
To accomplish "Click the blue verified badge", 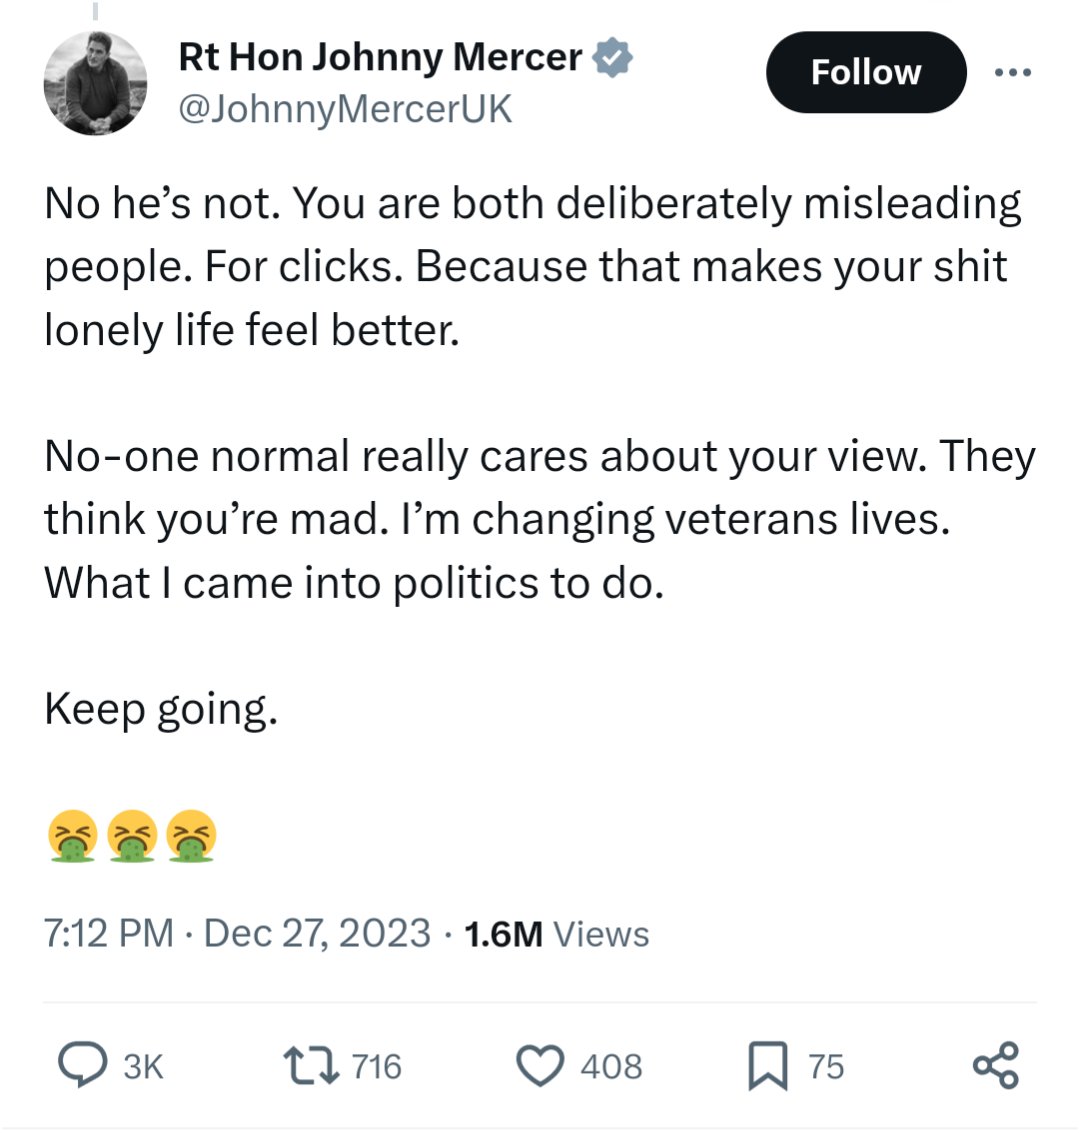I will tap(612, 58).
